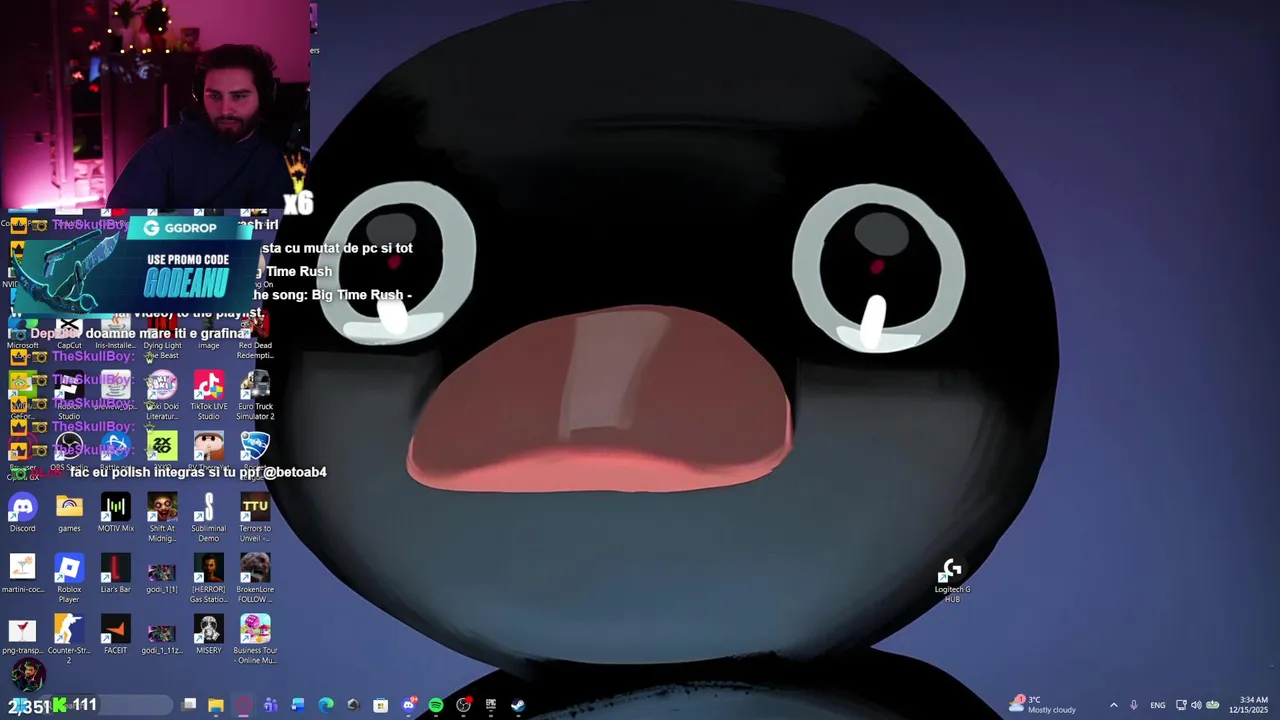The height and width of the screenshot is (720, 1280).
Task: Open Spotify from taskbar
Action: point(436,705)
